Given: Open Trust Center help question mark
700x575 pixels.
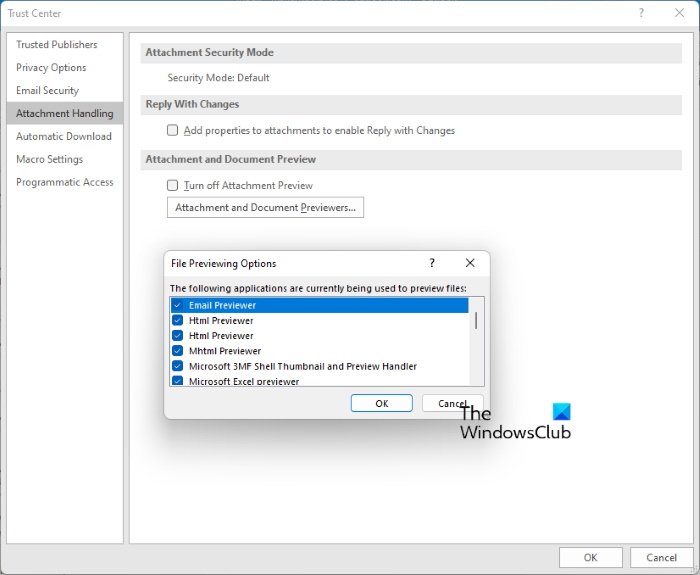Looking at the screenshot, I should pyautogui.click(x=641, y=13).
